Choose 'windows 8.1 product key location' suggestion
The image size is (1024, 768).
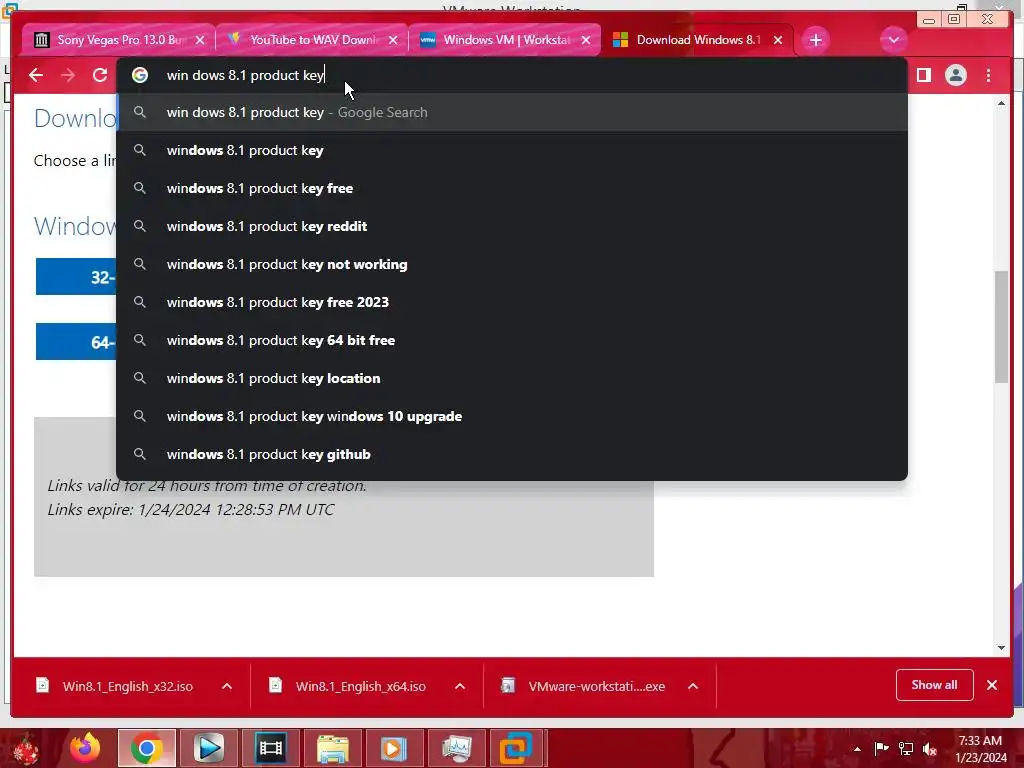pos(512,378)
